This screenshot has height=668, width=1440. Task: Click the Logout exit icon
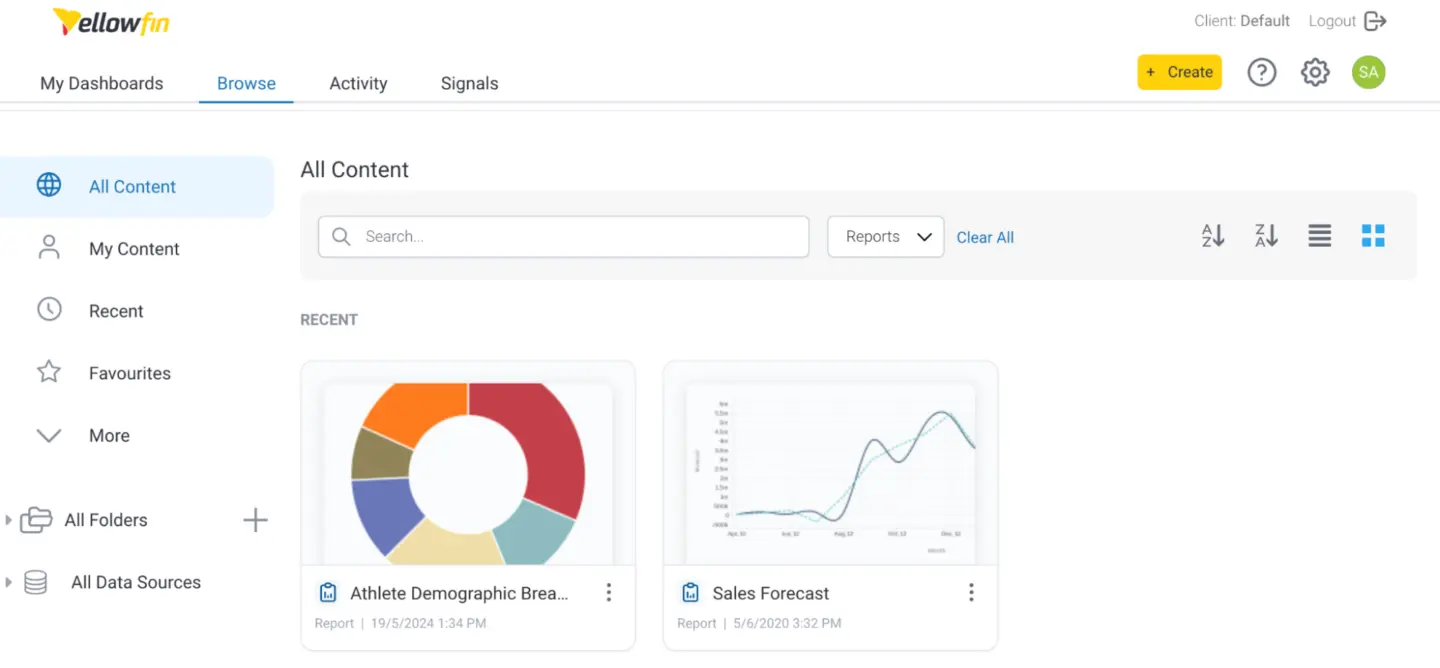click(x=1376, y=21)
